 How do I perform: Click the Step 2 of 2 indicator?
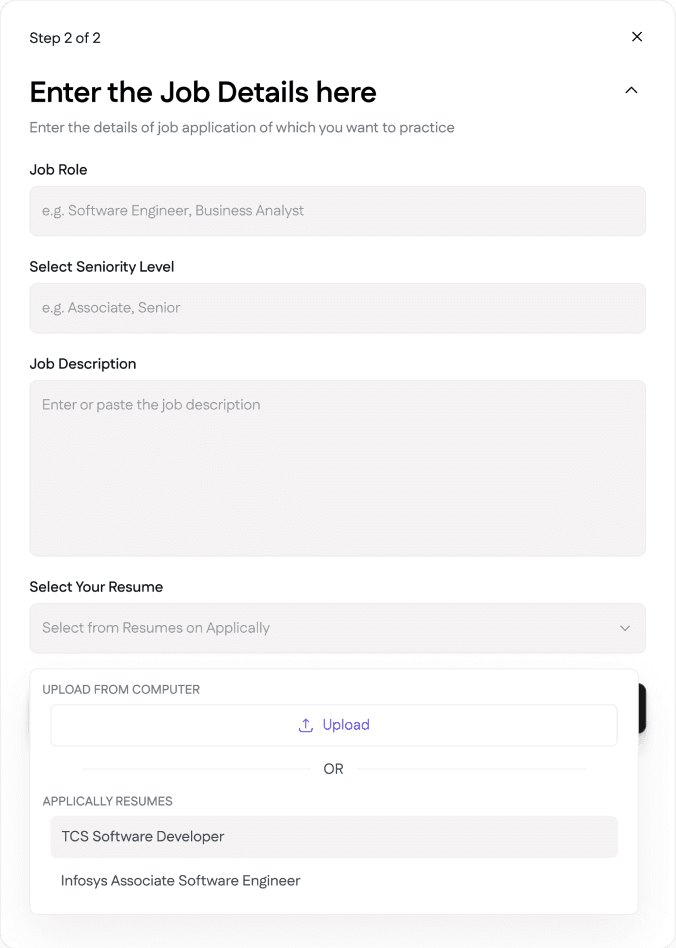[x=65, y=38]
